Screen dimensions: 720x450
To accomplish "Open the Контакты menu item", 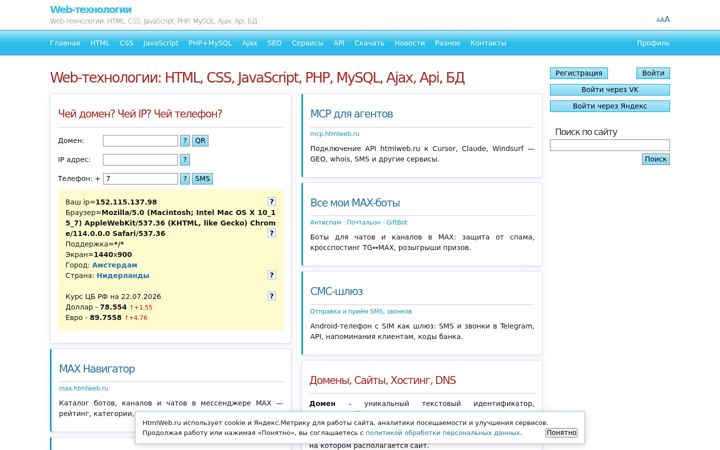I will point(488,43).
